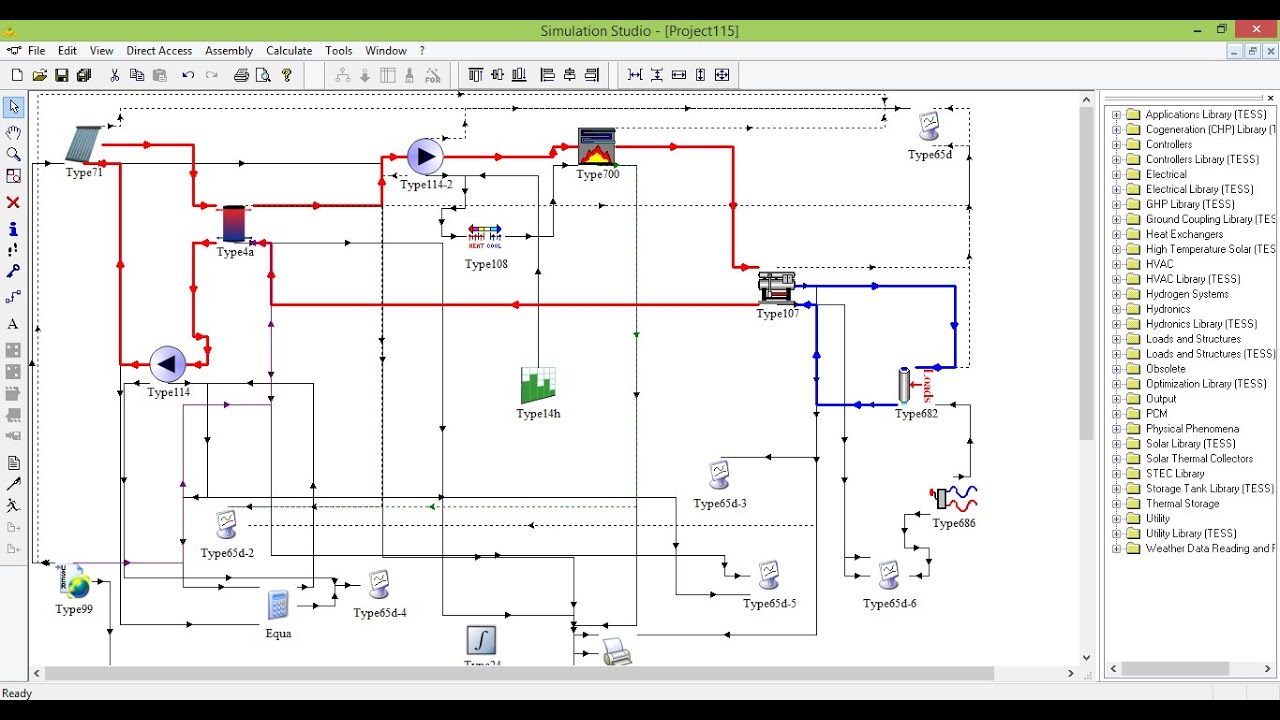The height and width of the screenshot is (720, 1280).
Task: Select the Type682 load component
Action: point(905,386)
